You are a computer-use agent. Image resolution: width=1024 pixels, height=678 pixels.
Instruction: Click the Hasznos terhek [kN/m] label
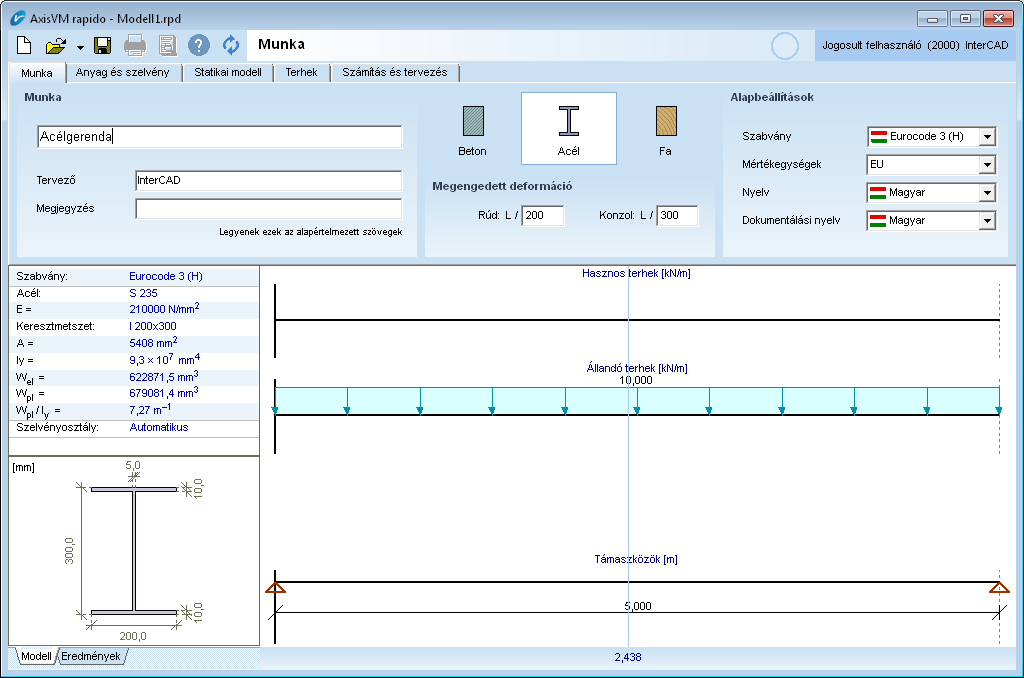tap(636, 273)
